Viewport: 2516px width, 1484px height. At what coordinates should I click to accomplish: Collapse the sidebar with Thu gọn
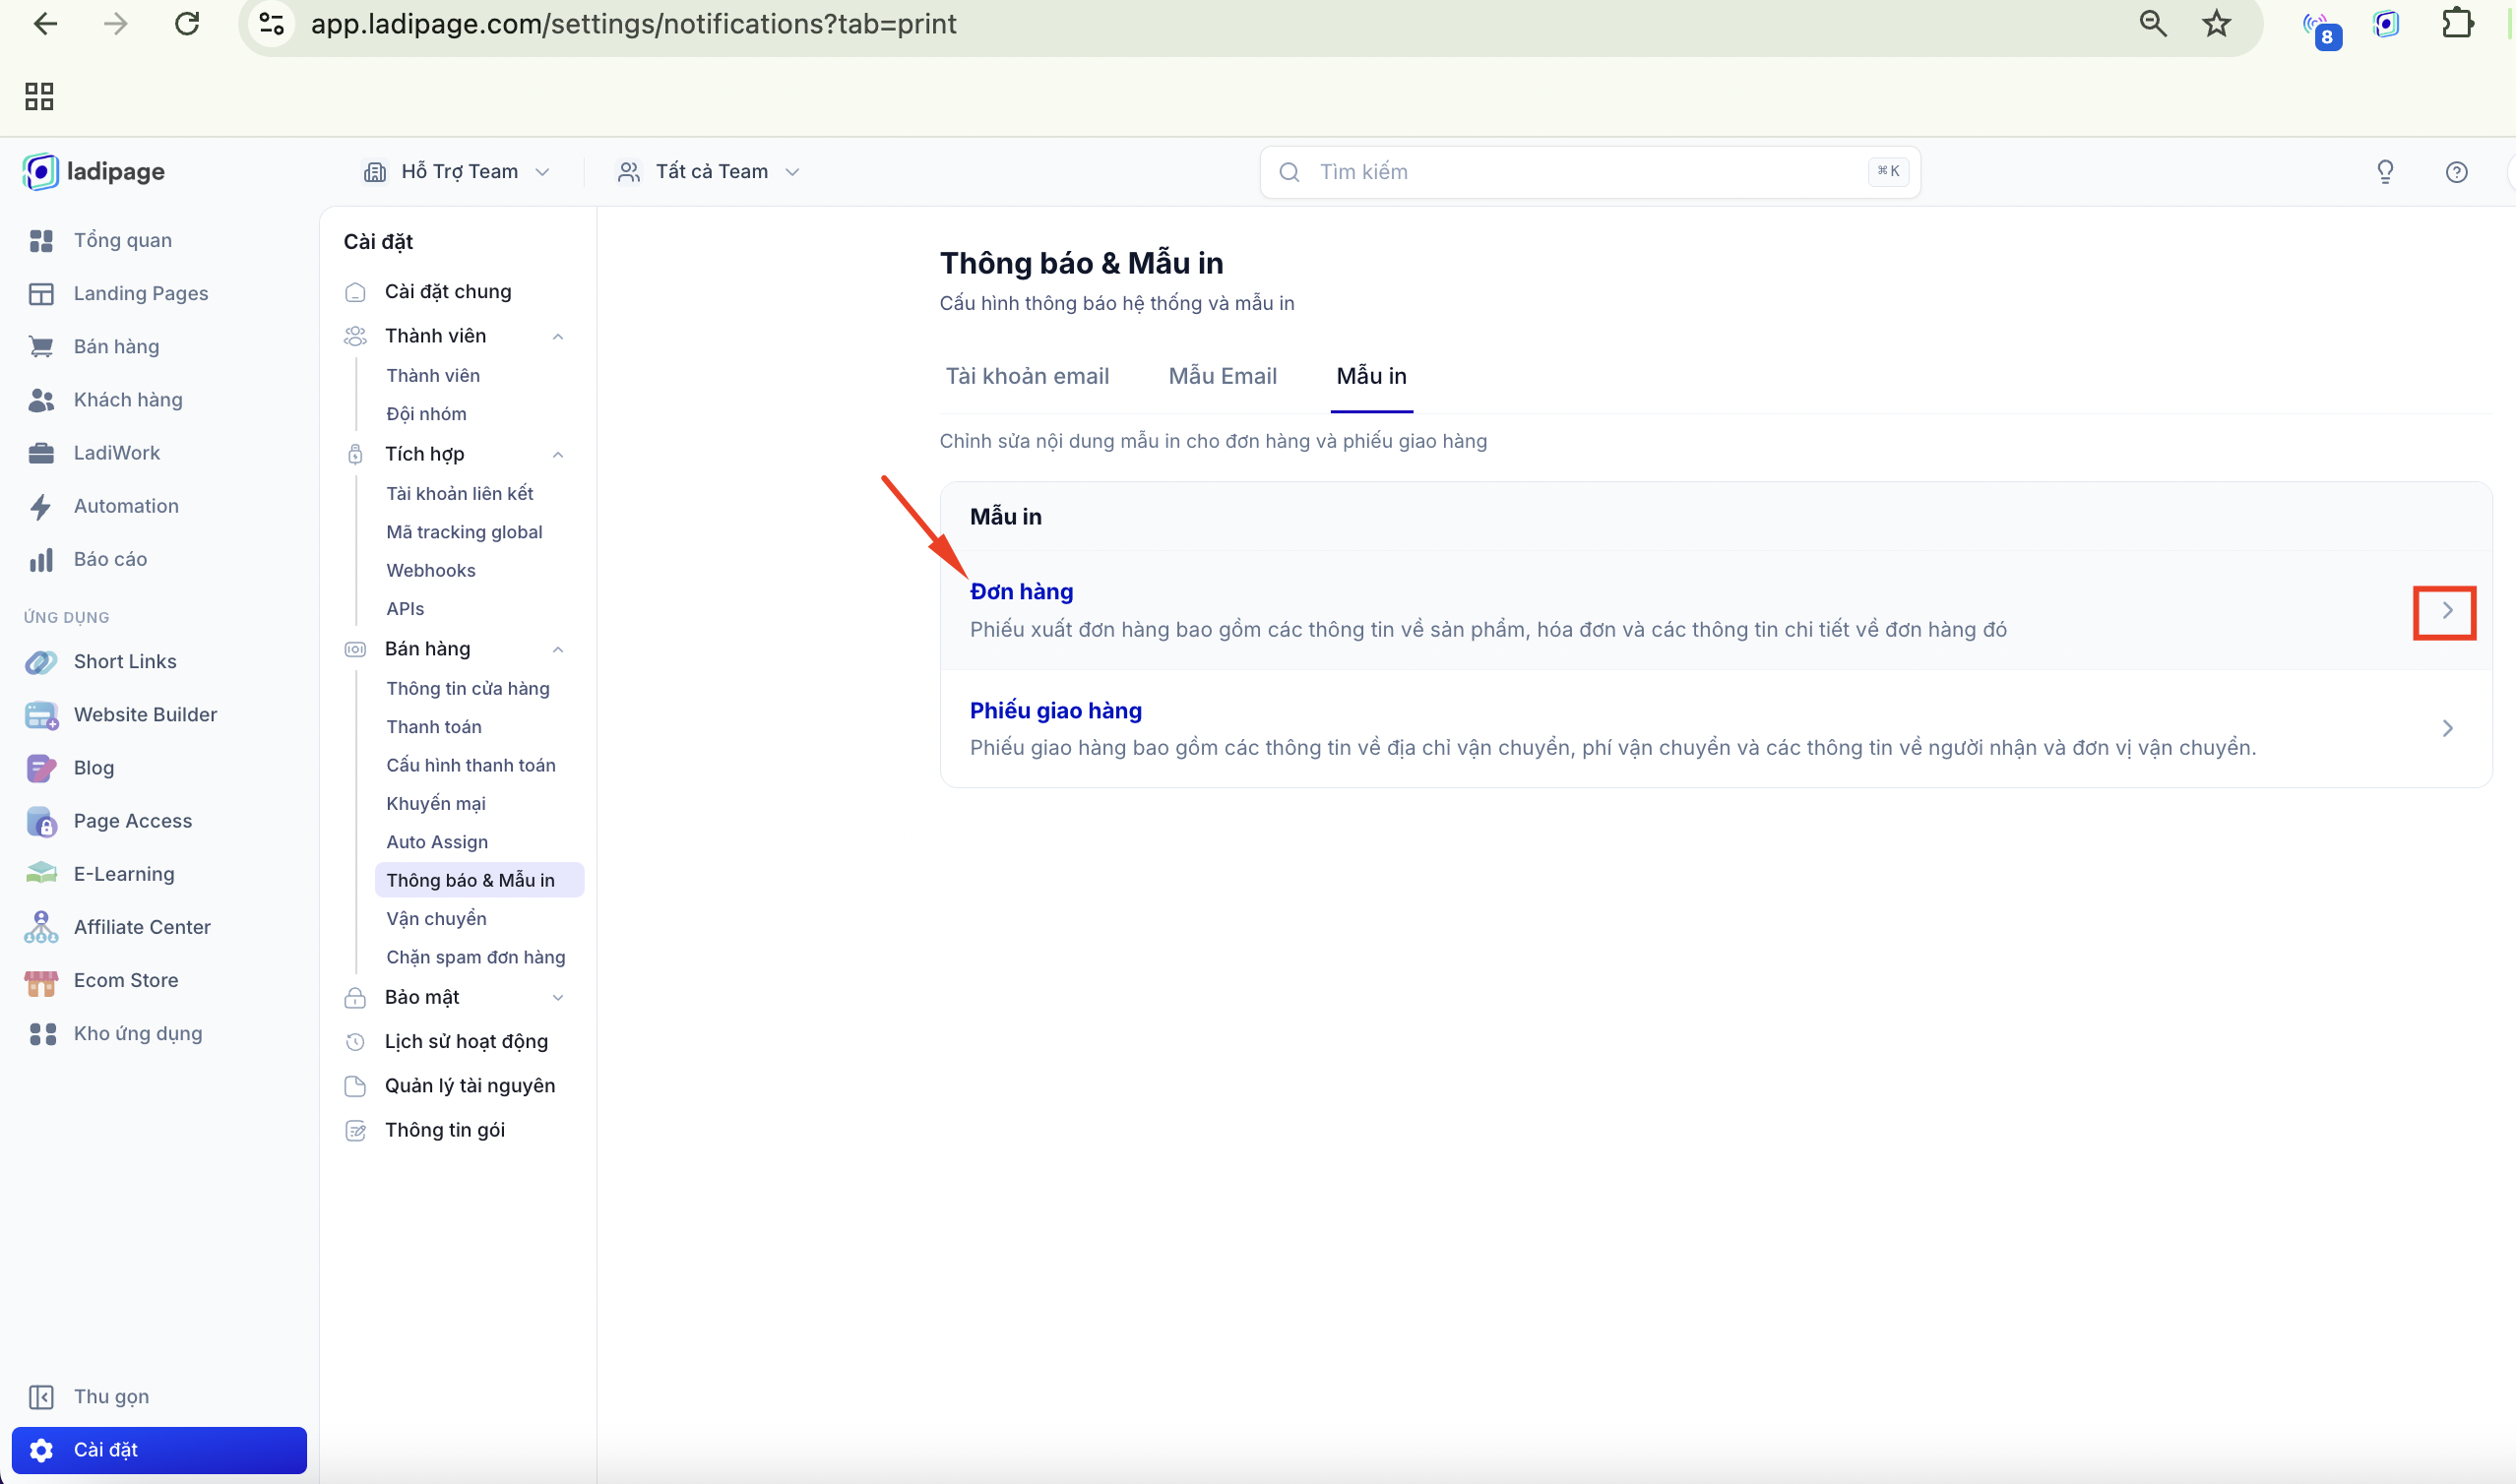coord(111,1395)
